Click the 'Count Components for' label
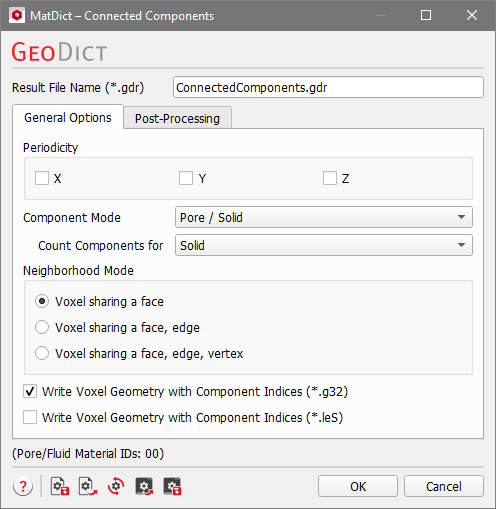 tap(101, 246)
